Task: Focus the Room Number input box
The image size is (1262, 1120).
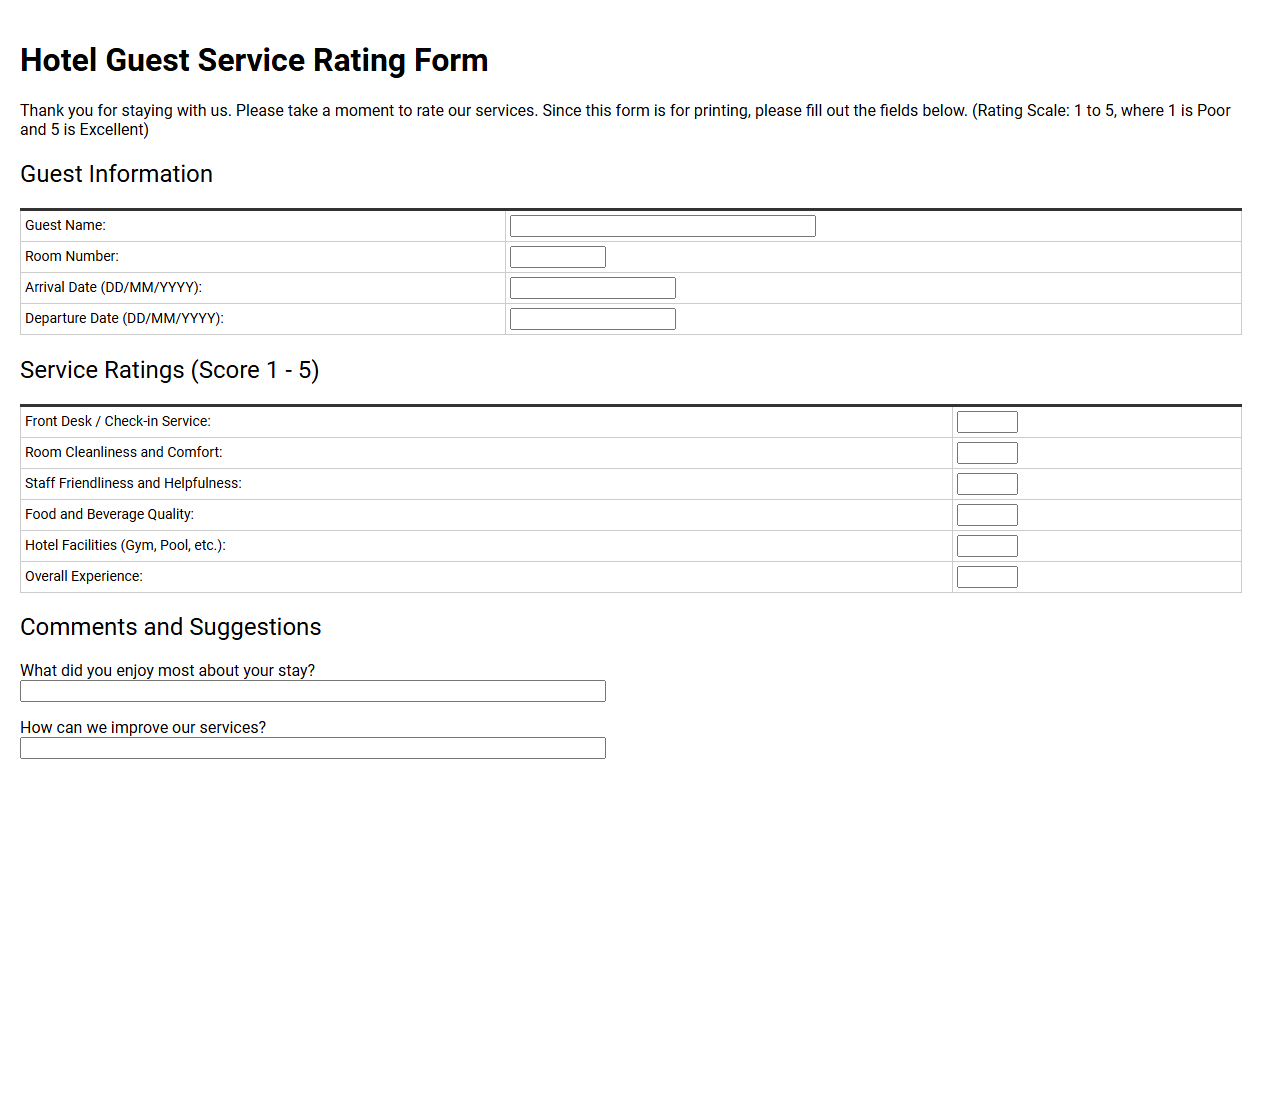Action: pyautogui.click(x=557, y=257)
